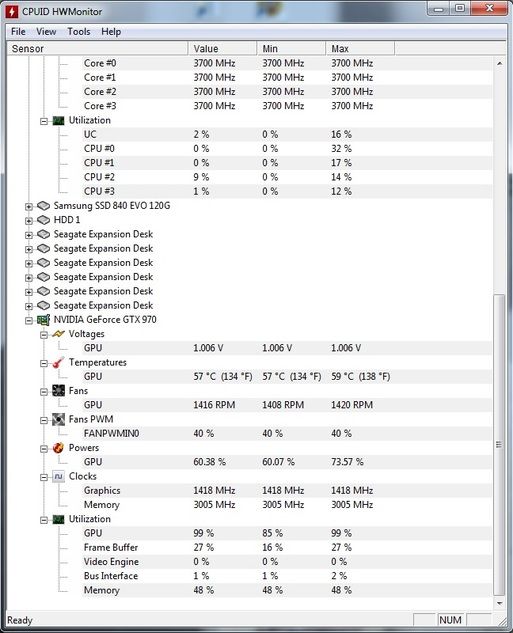Click the Powers flame icon
The width and height of the screenshot is (513, 633).
59,448
